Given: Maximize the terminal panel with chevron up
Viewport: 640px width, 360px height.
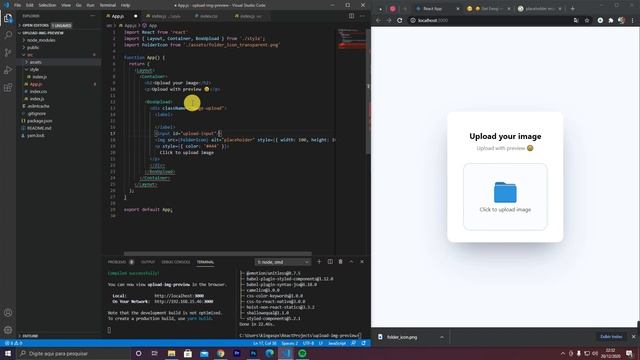Looking at the screenshot, I should tap(351, 262).
